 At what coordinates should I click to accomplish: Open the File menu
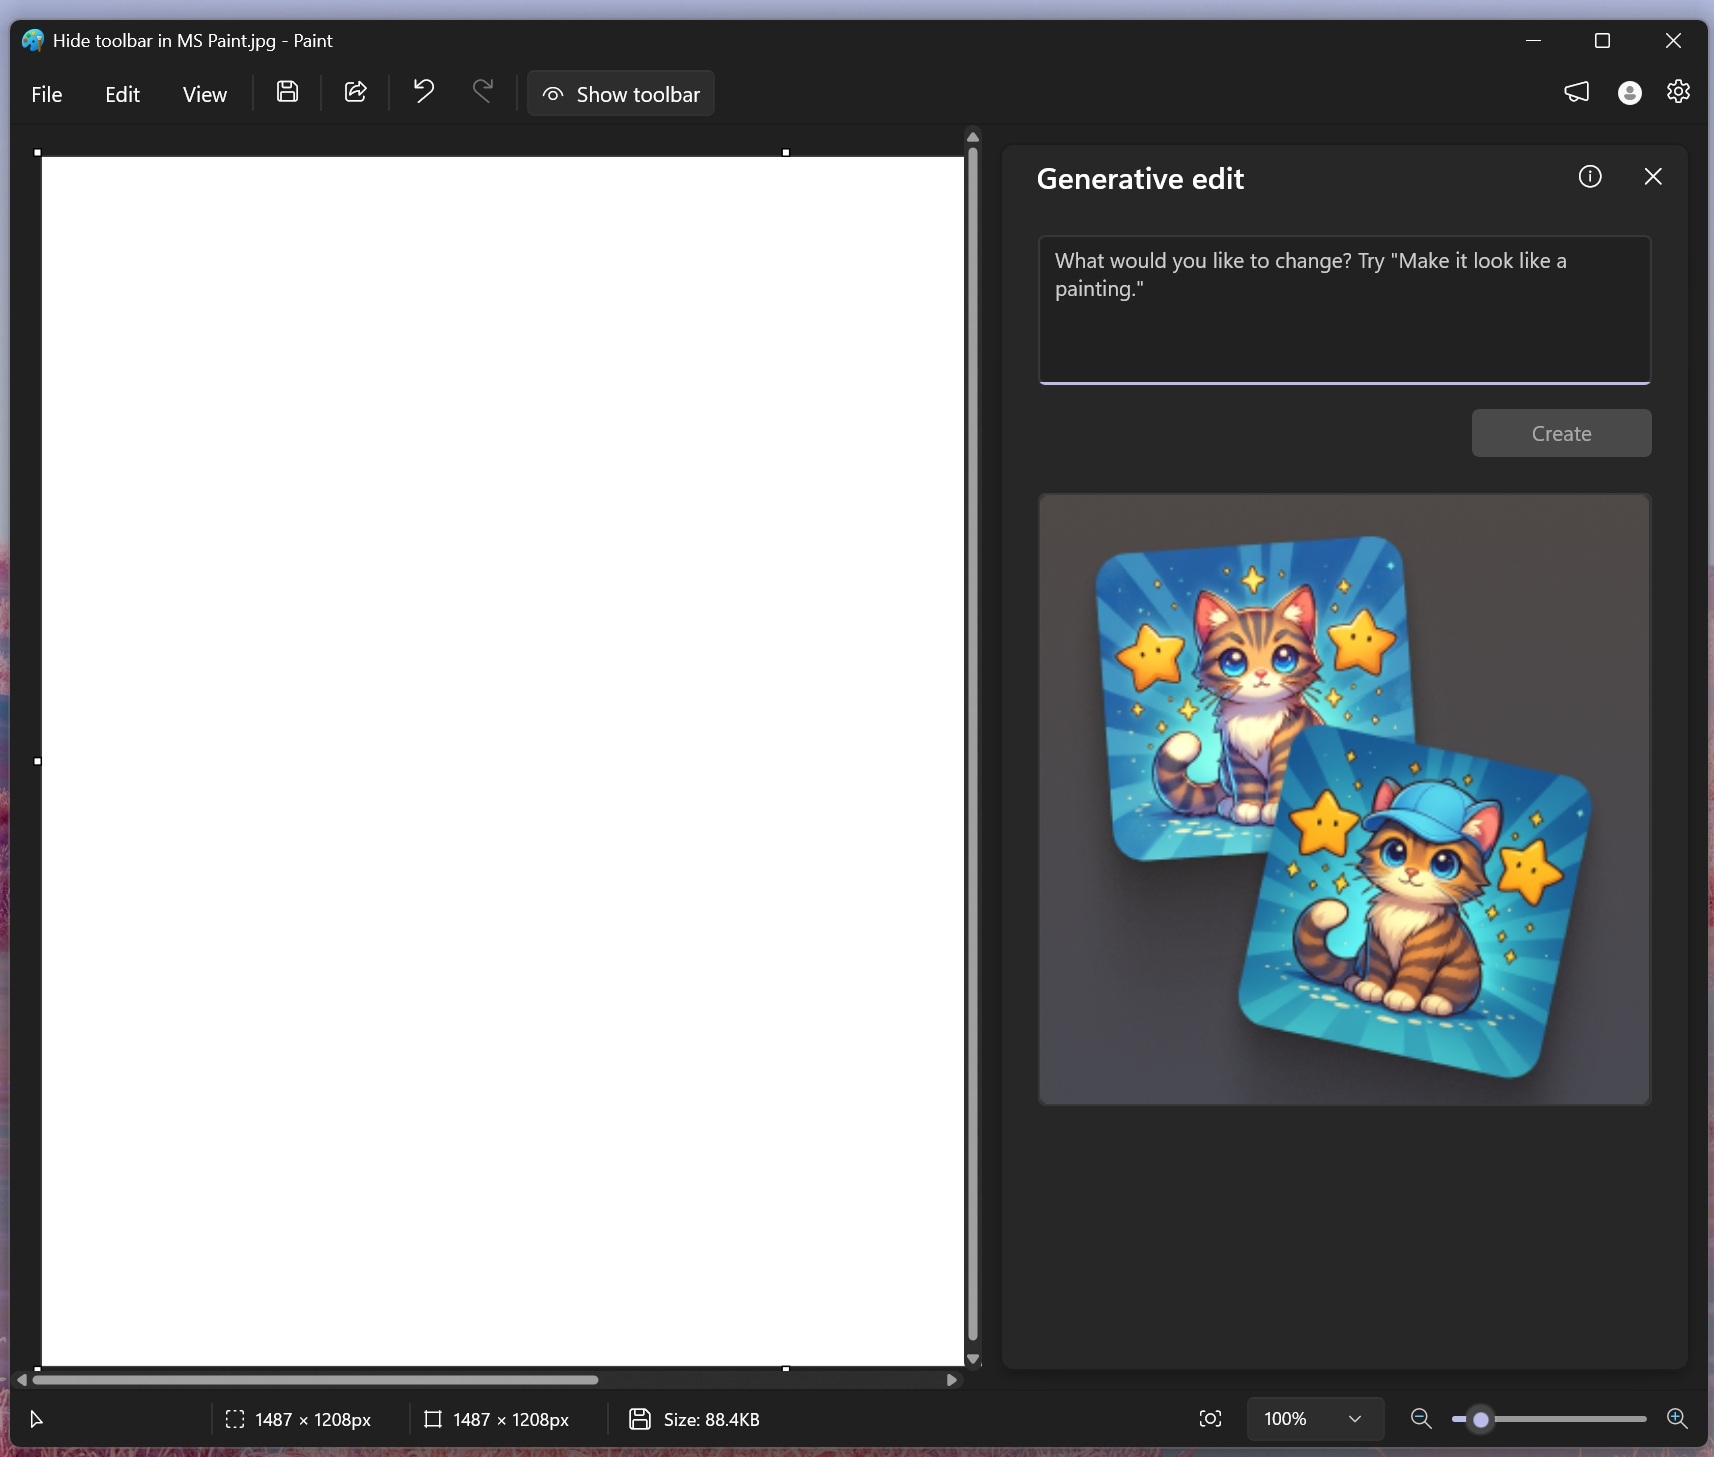click(x=46, y=93)
